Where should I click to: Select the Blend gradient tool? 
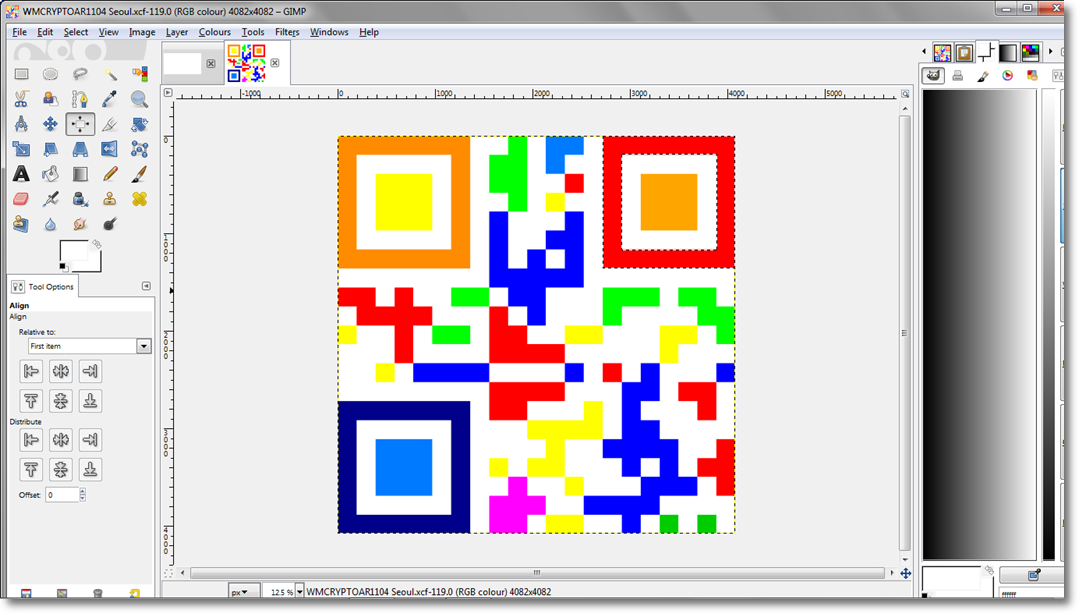[x=80, y=174]
